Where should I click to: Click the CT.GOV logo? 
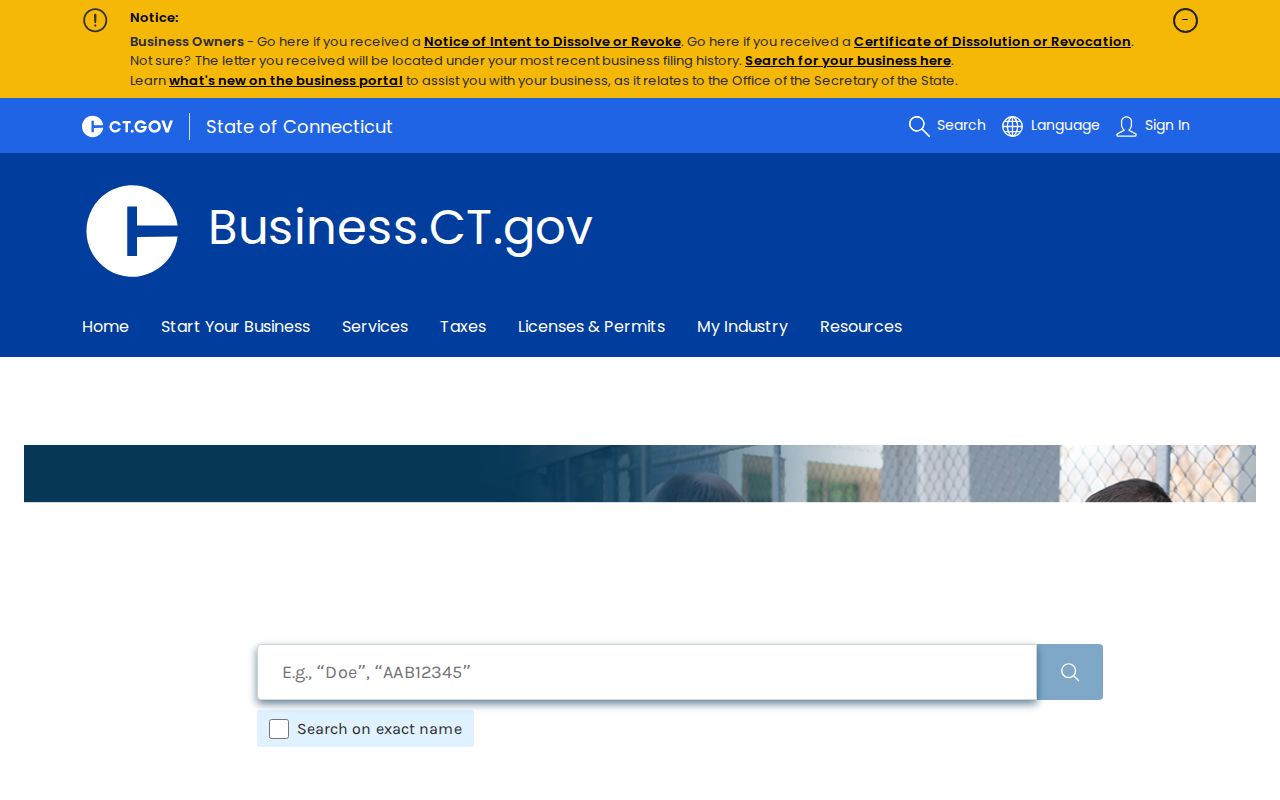127,126
